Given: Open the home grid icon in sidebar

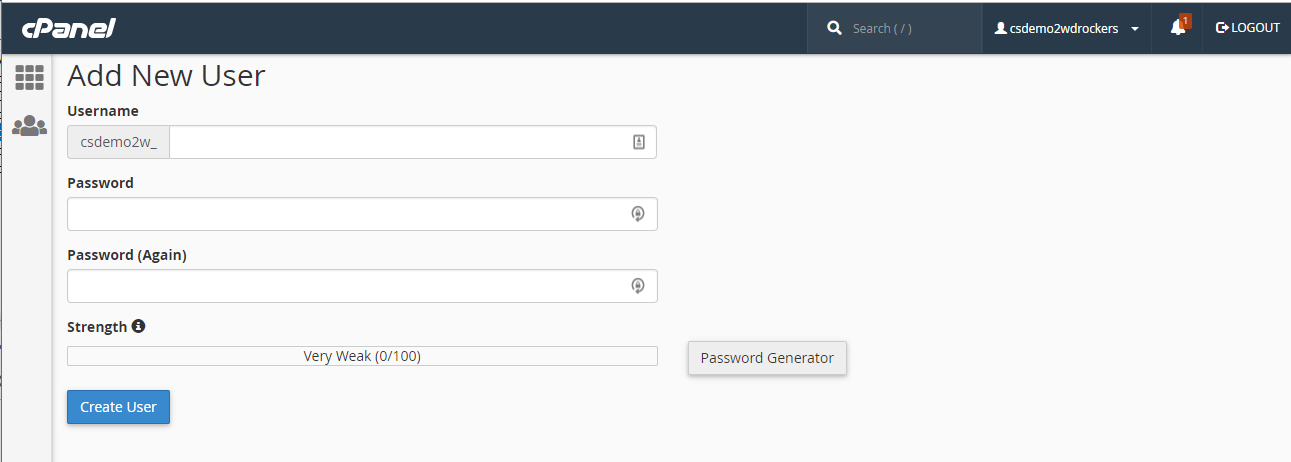Looking at the screenshot, I should tap(29, 78).
